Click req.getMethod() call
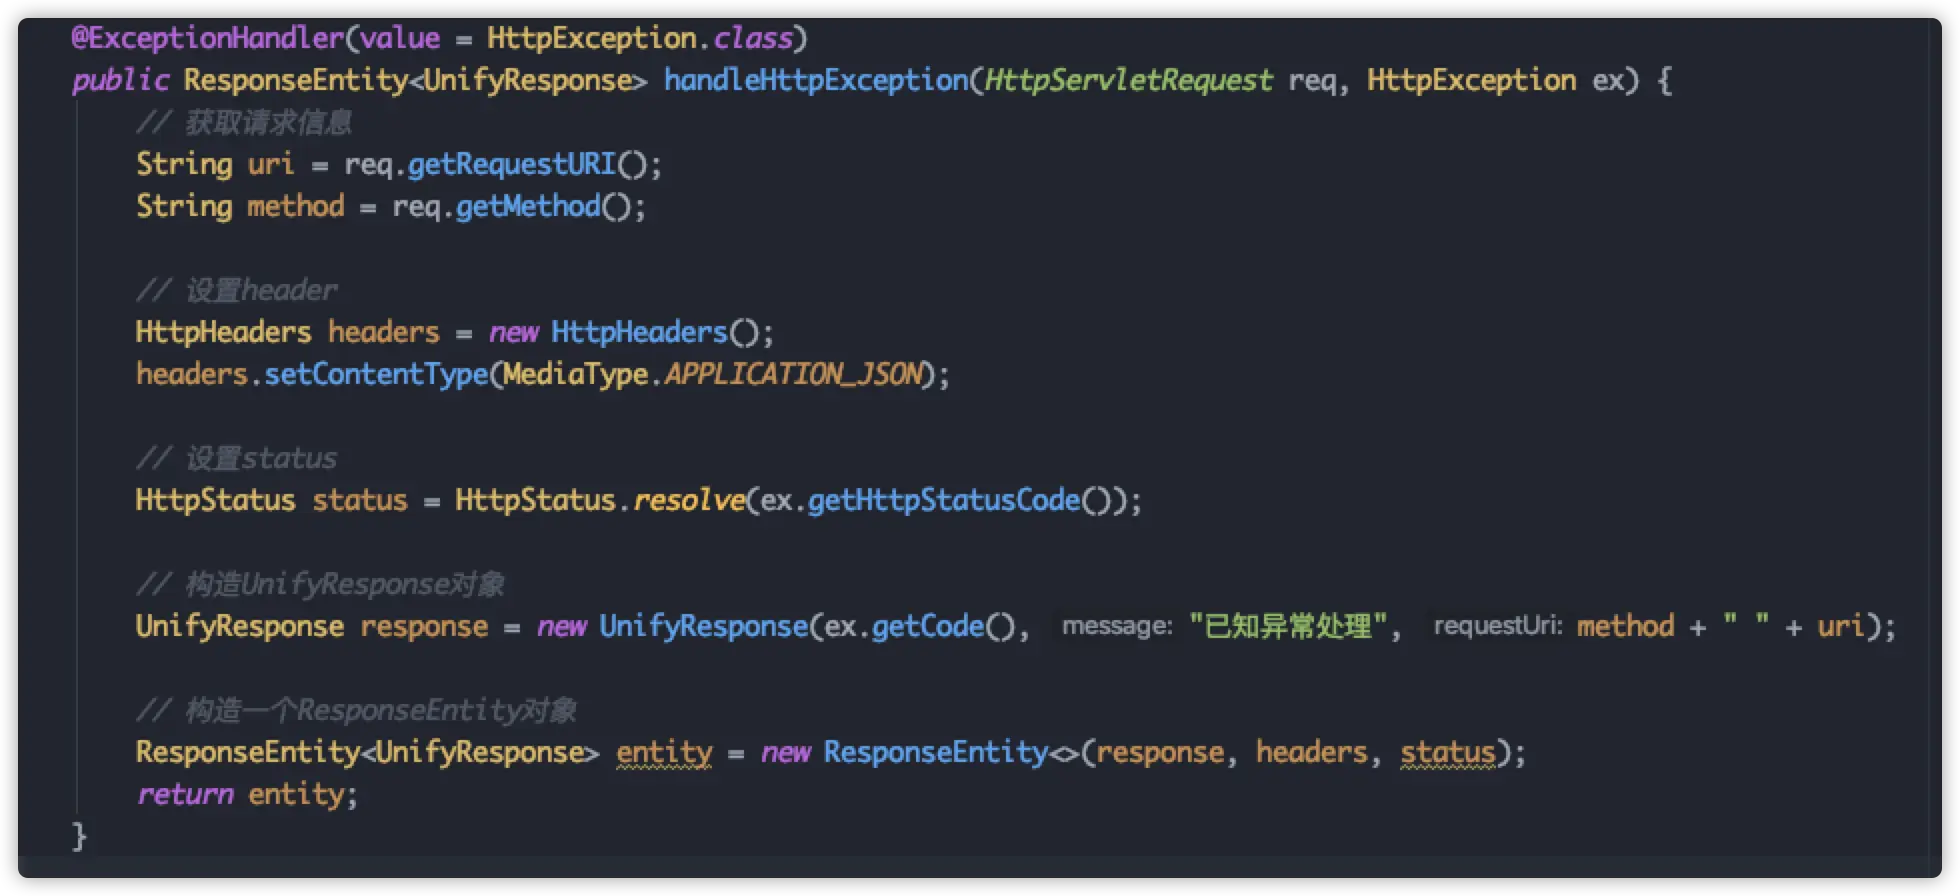 512,206
